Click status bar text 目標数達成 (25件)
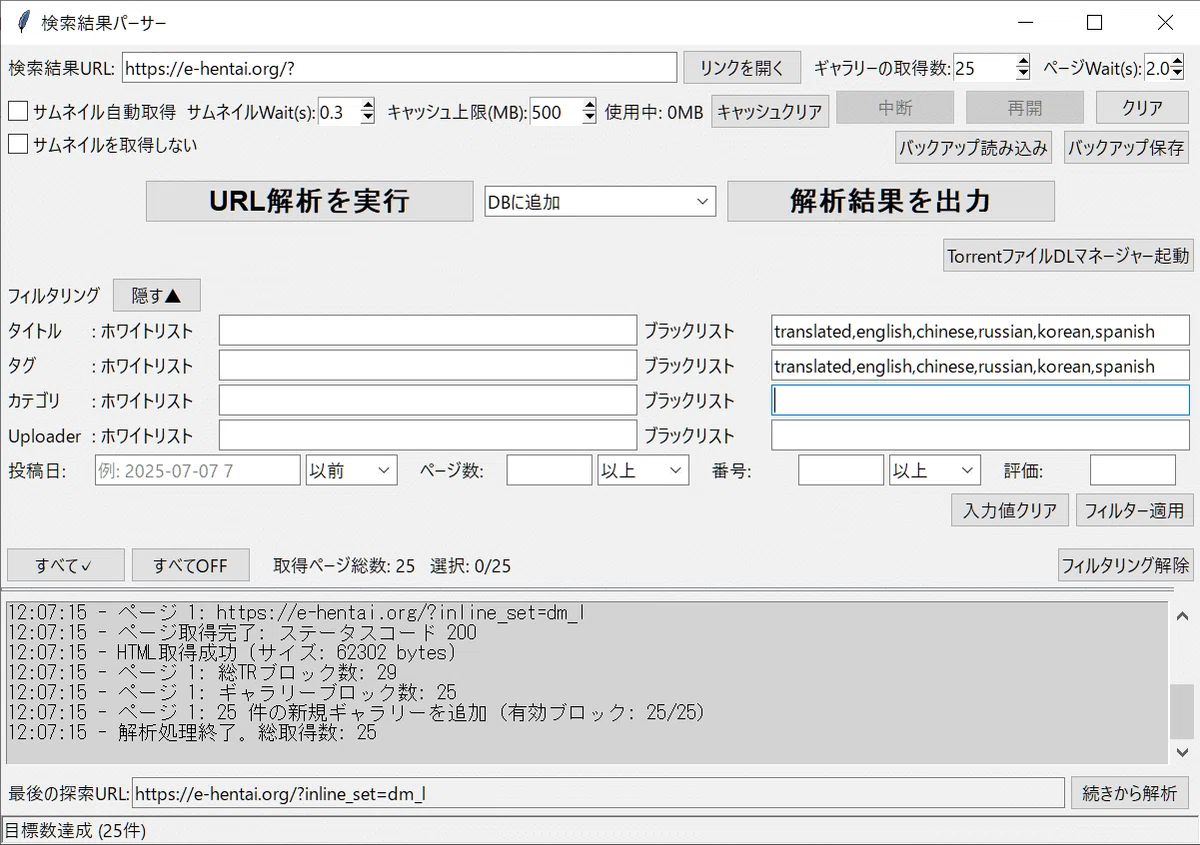 point(76,831)
